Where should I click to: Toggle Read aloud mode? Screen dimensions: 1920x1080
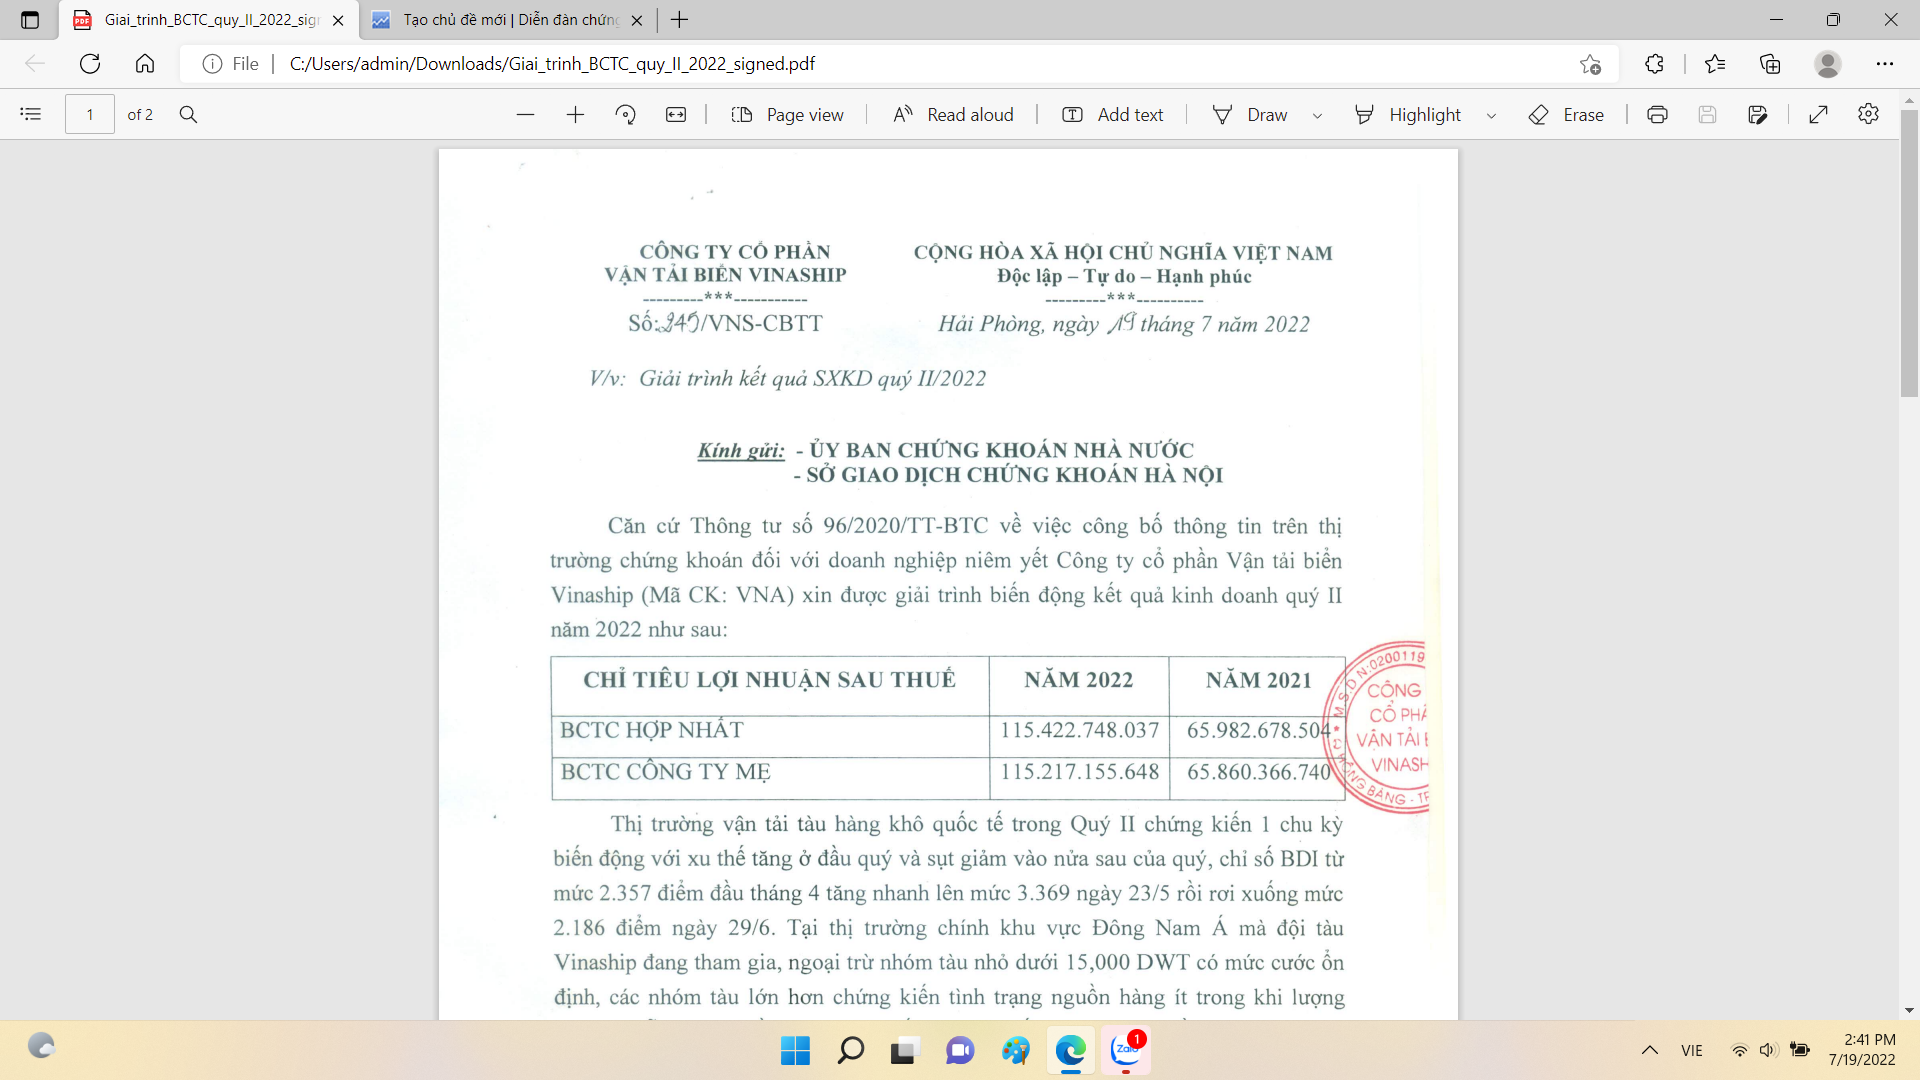coord(953,115)
